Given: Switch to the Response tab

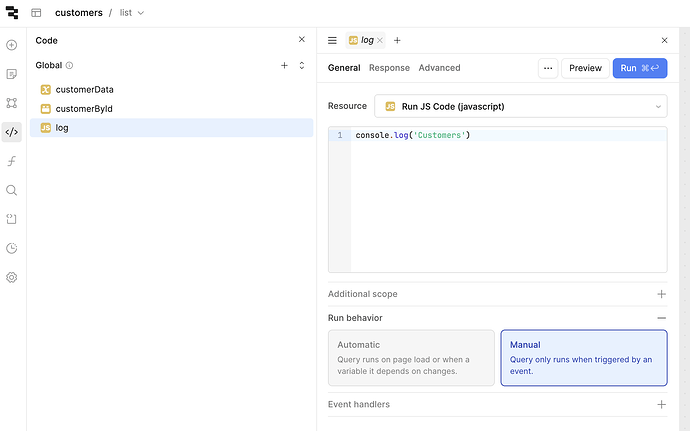Looking at the screenshot, I should [389, 68].
